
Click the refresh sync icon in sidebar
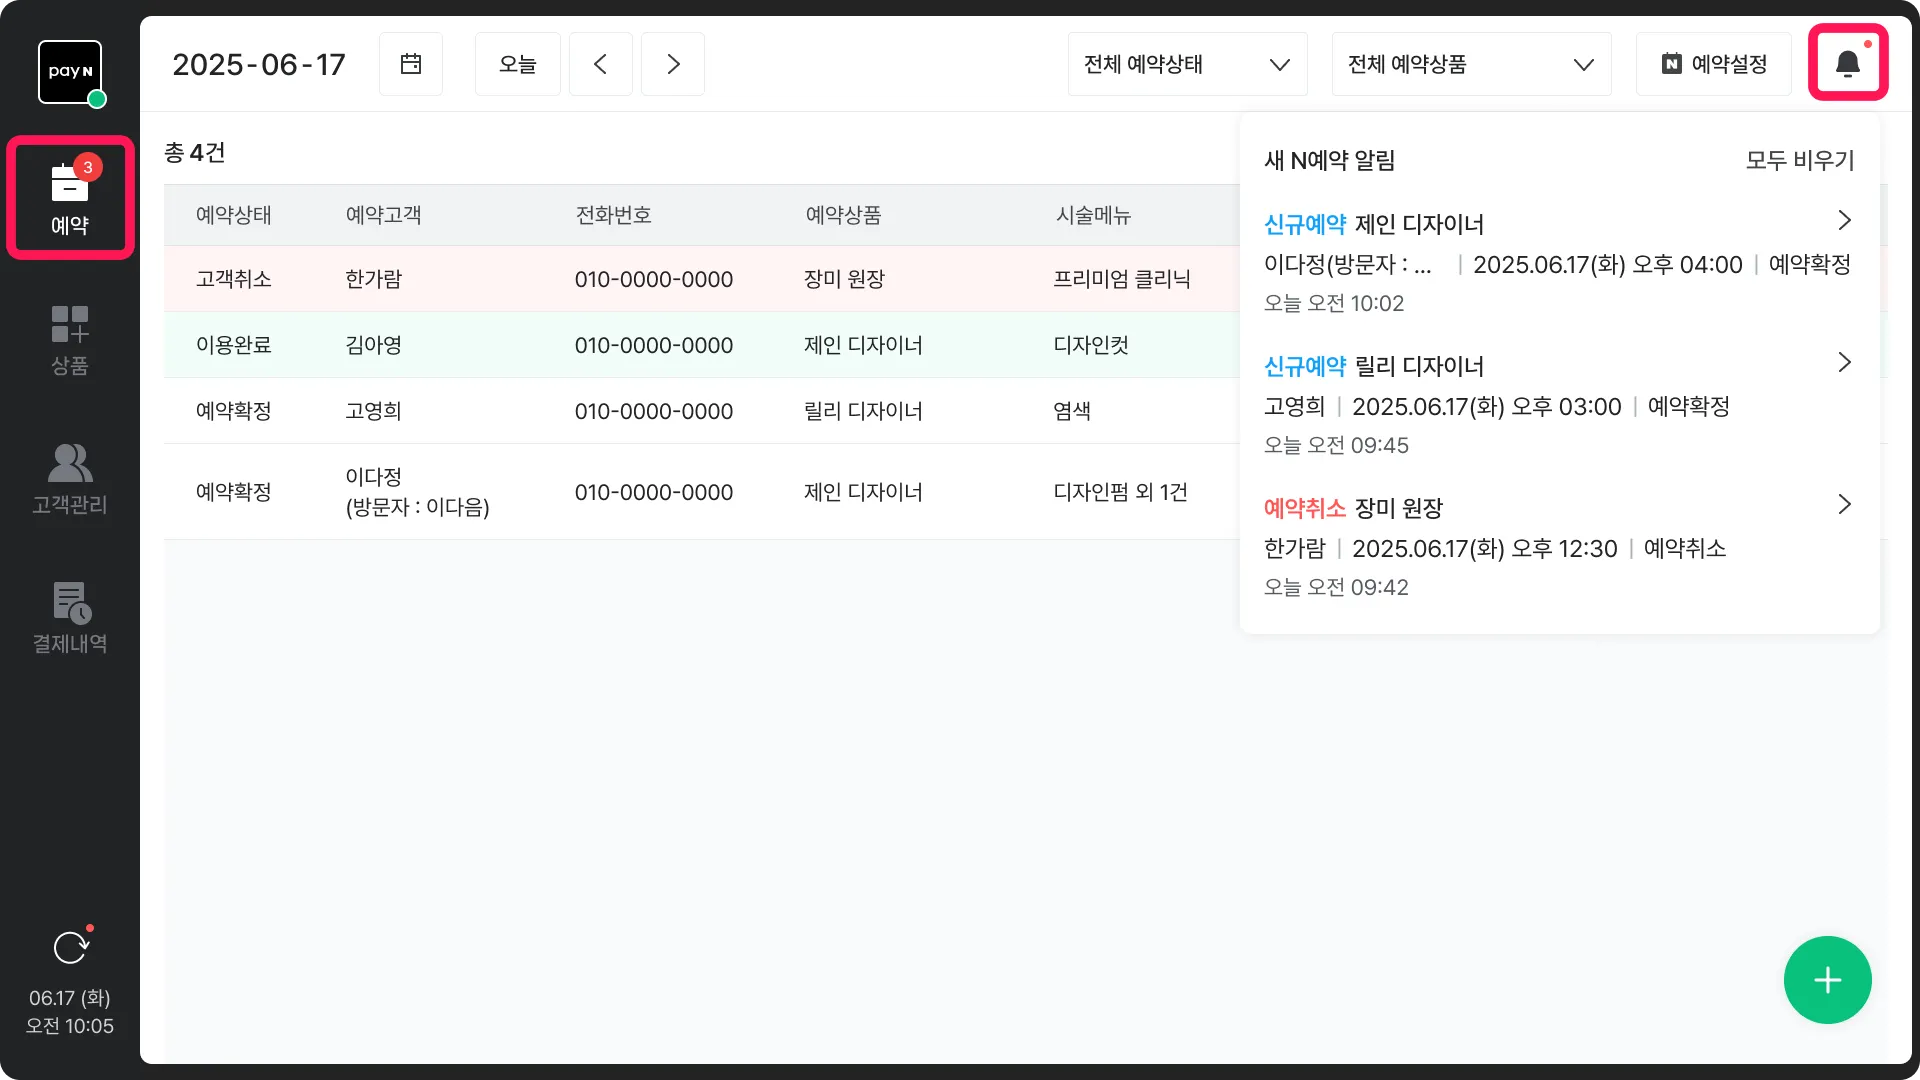tap(70, 947)
